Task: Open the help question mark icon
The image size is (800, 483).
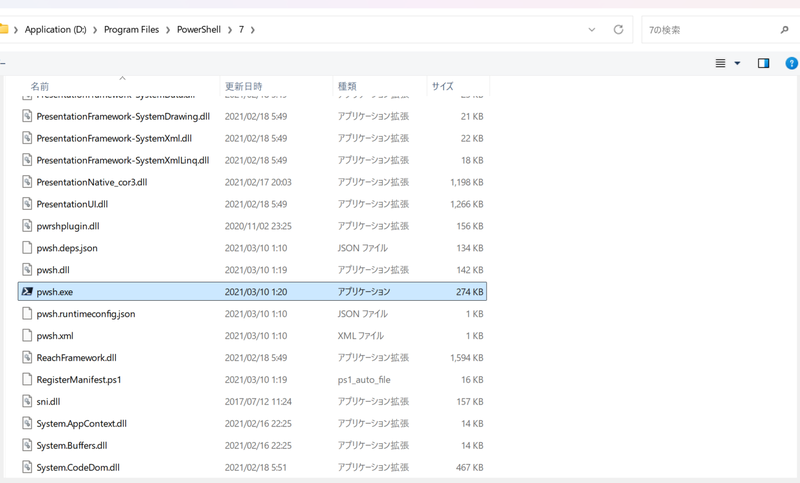Action: pos(792,63)
